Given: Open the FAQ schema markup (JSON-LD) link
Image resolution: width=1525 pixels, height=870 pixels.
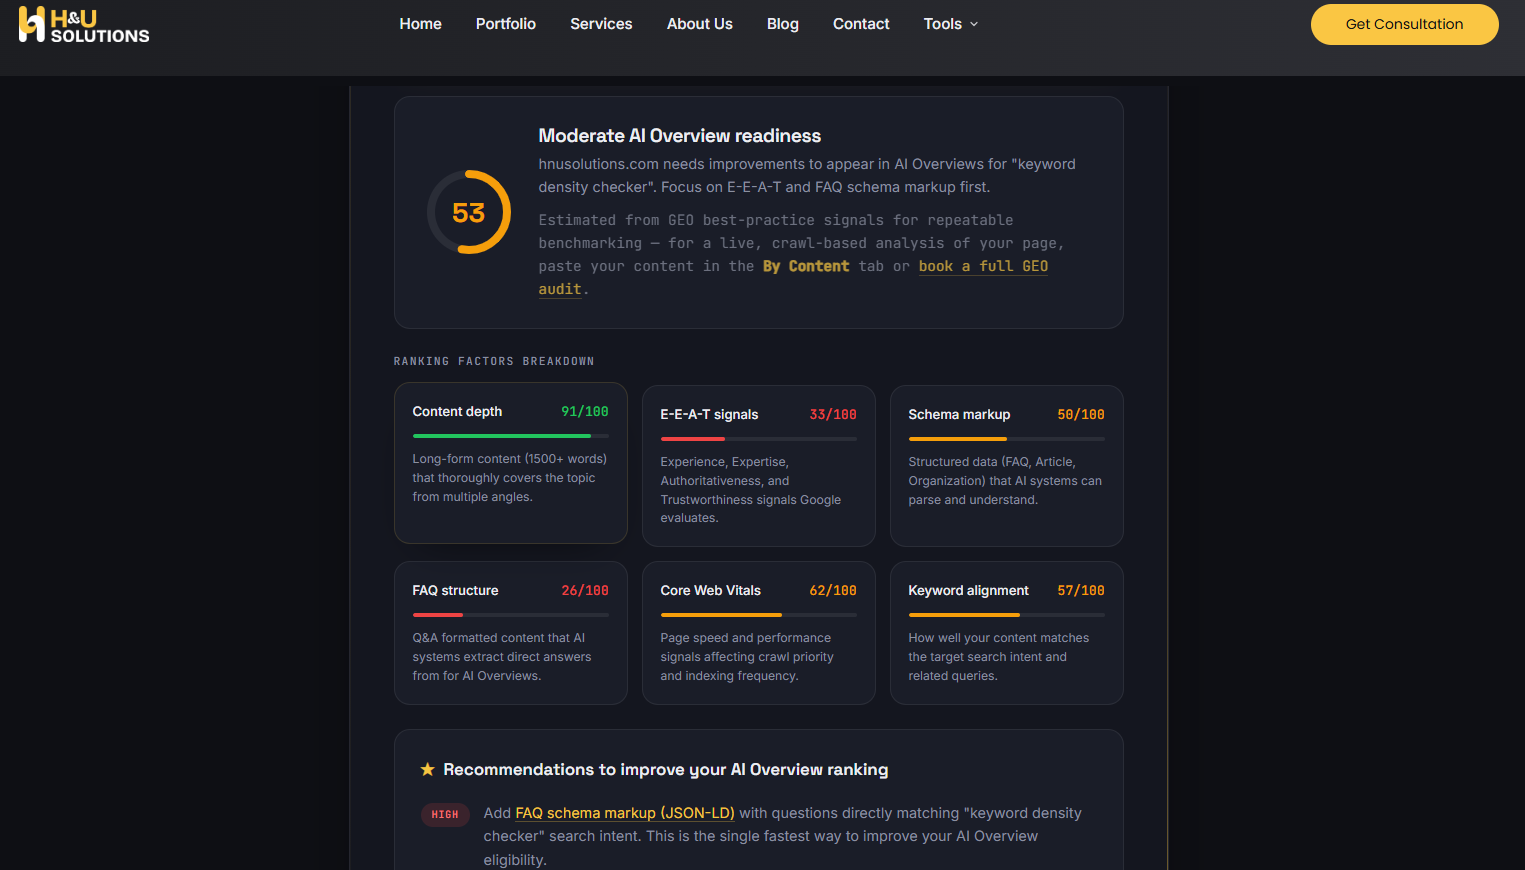Looking at the screenshot, I should [x=625, y=813].
